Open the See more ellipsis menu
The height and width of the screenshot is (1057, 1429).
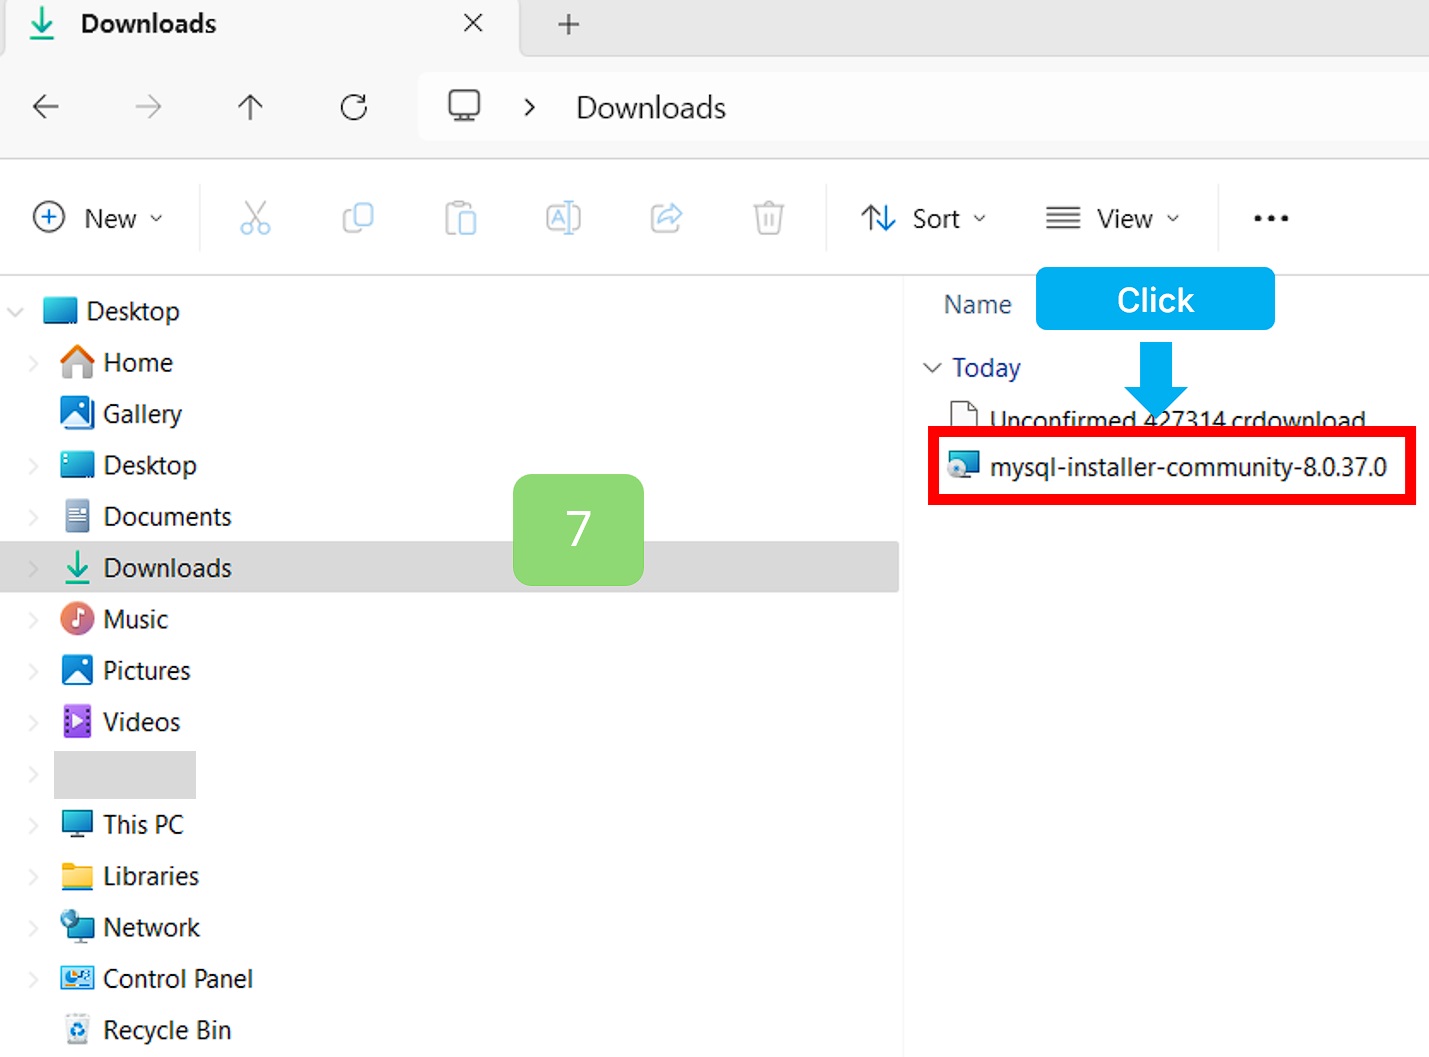pos(1271,218)
